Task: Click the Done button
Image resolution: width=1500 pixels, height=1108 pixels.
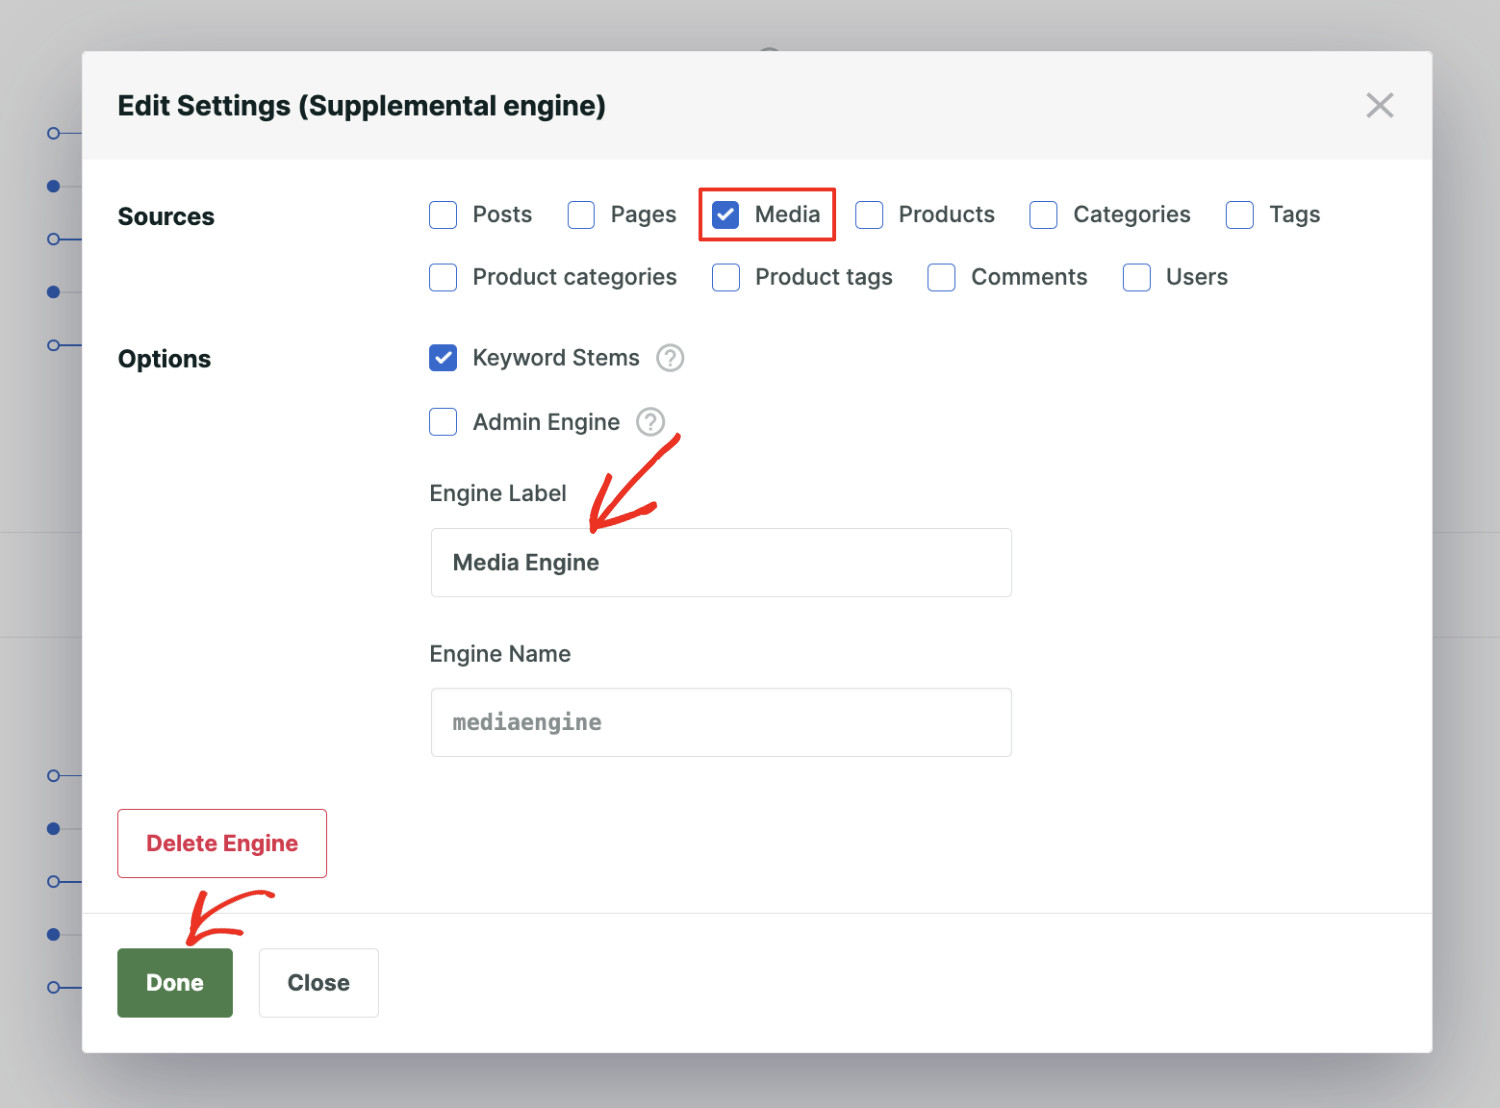Action: (174, 982)
